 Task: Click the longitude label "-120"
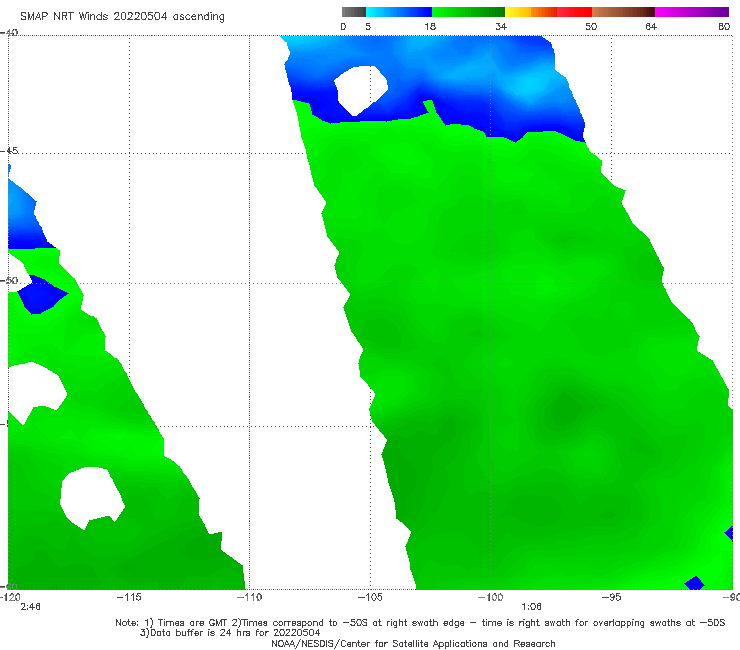(10, 597)
